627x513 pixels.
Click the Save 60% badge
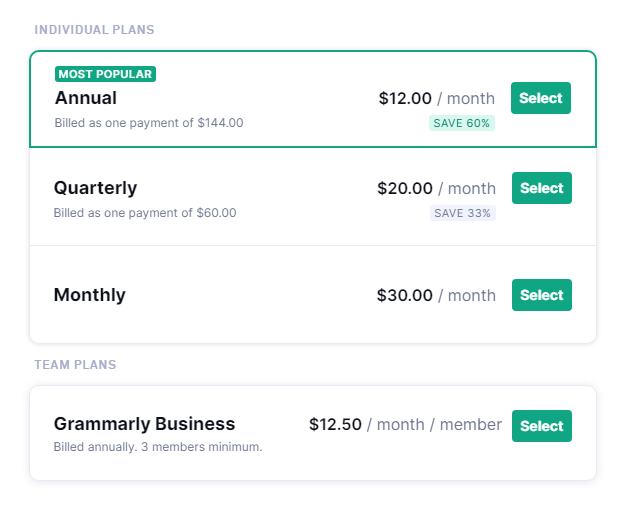tap(462, 123)
